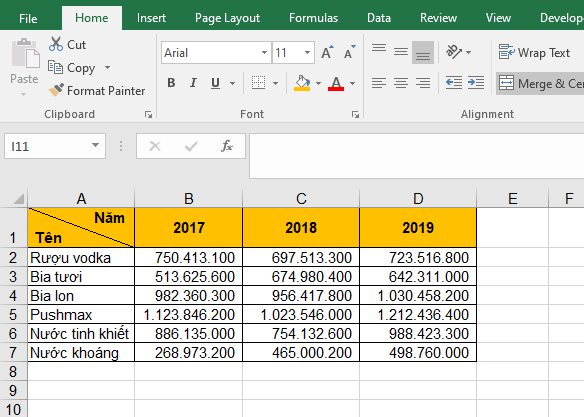Align text right
Viewport: 584px width, 417px height.
pyautogui.click(x=423, y=83)
